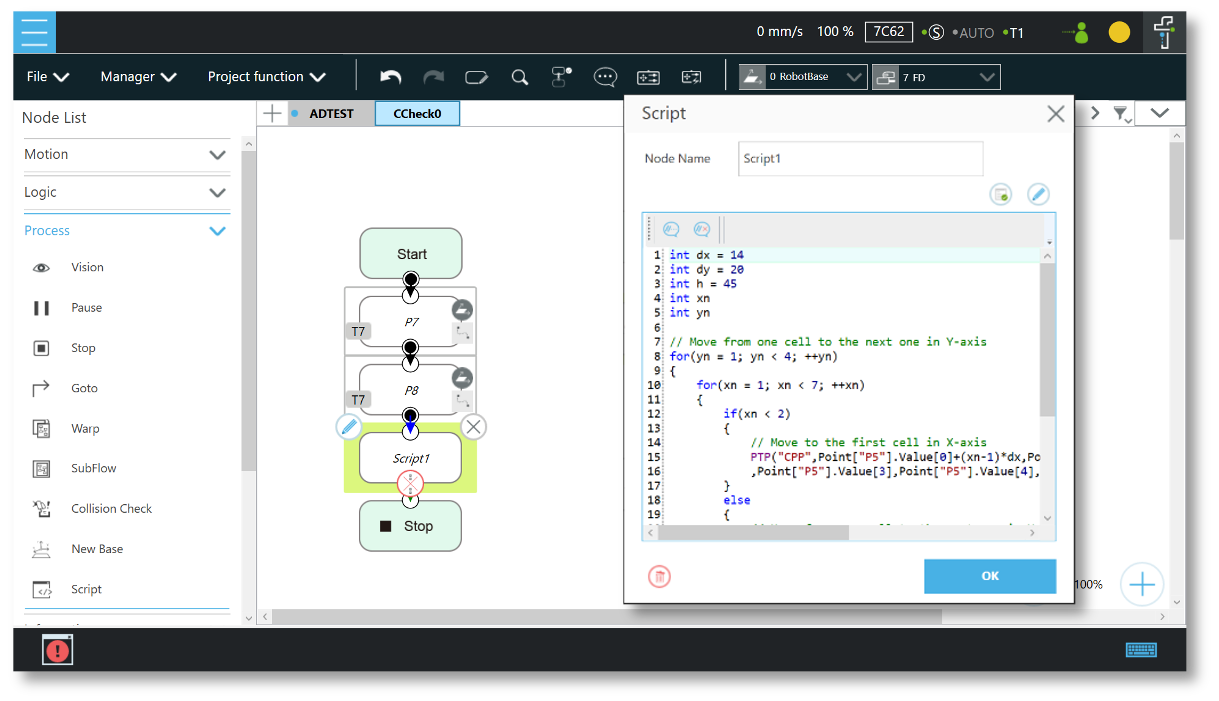The image size is (1219, 701).
Task: Open the on-screen keyboard icon
Action: click(1141, 650)
